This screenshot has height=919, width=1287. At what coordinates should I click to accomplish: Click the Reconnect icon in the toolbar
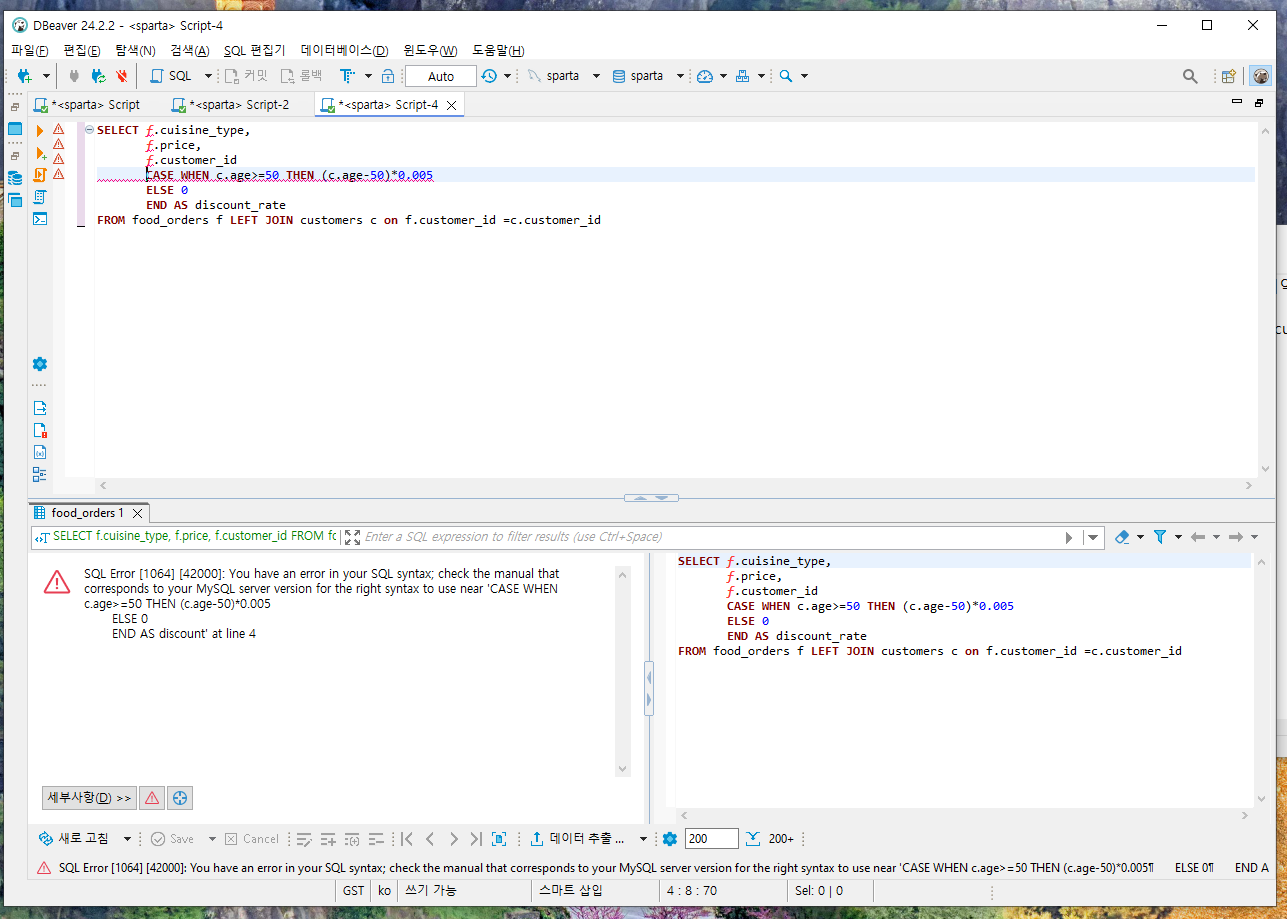(x=98, y=76)
